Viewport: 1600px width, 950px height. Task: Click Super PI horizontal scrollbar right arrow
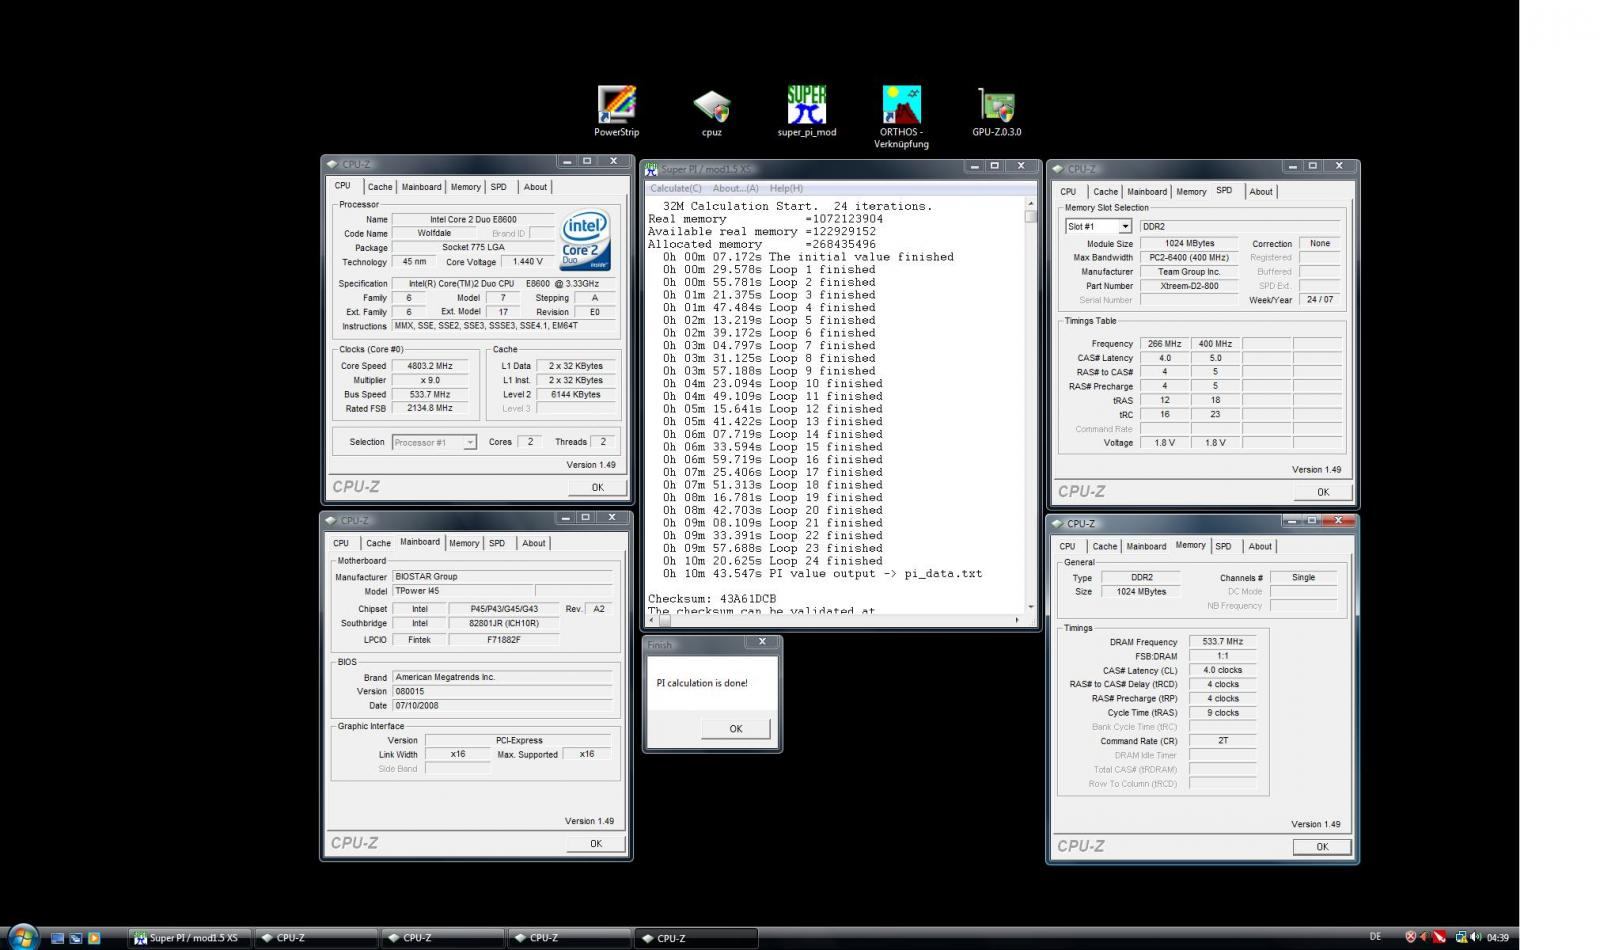1018,620
